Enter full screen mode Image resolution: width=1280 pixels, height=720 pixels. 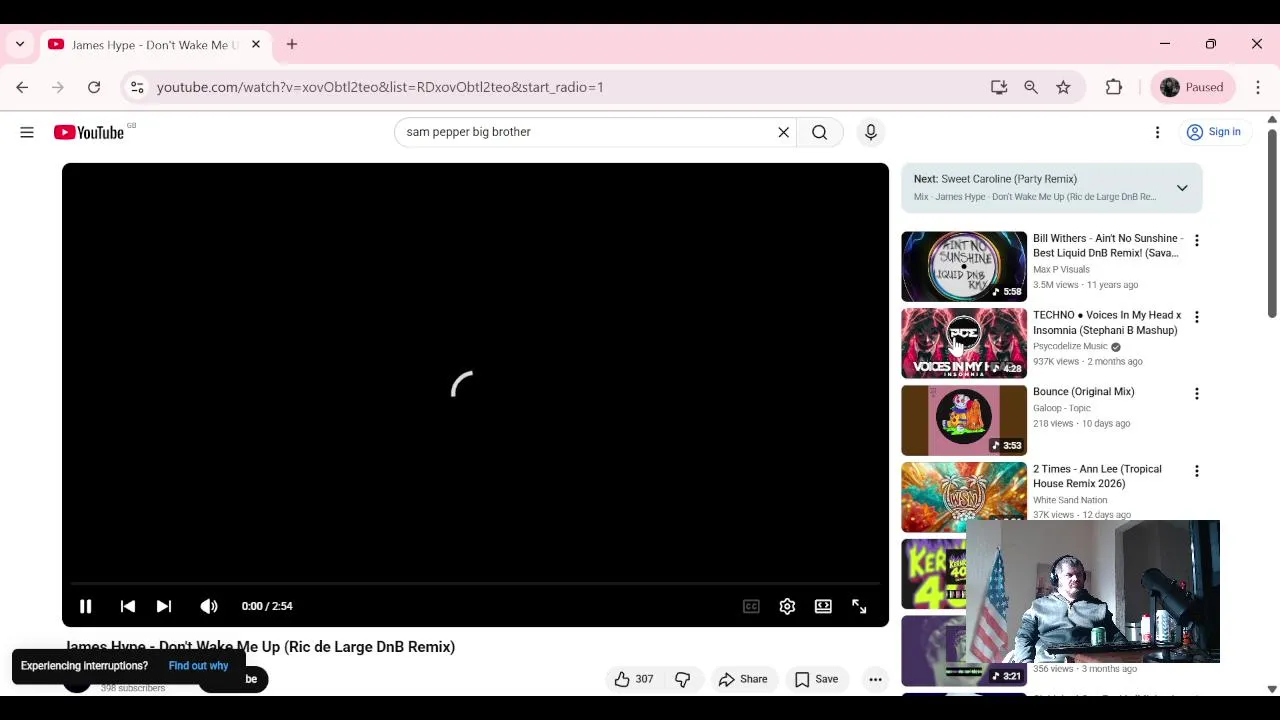(x=859, y=606)
